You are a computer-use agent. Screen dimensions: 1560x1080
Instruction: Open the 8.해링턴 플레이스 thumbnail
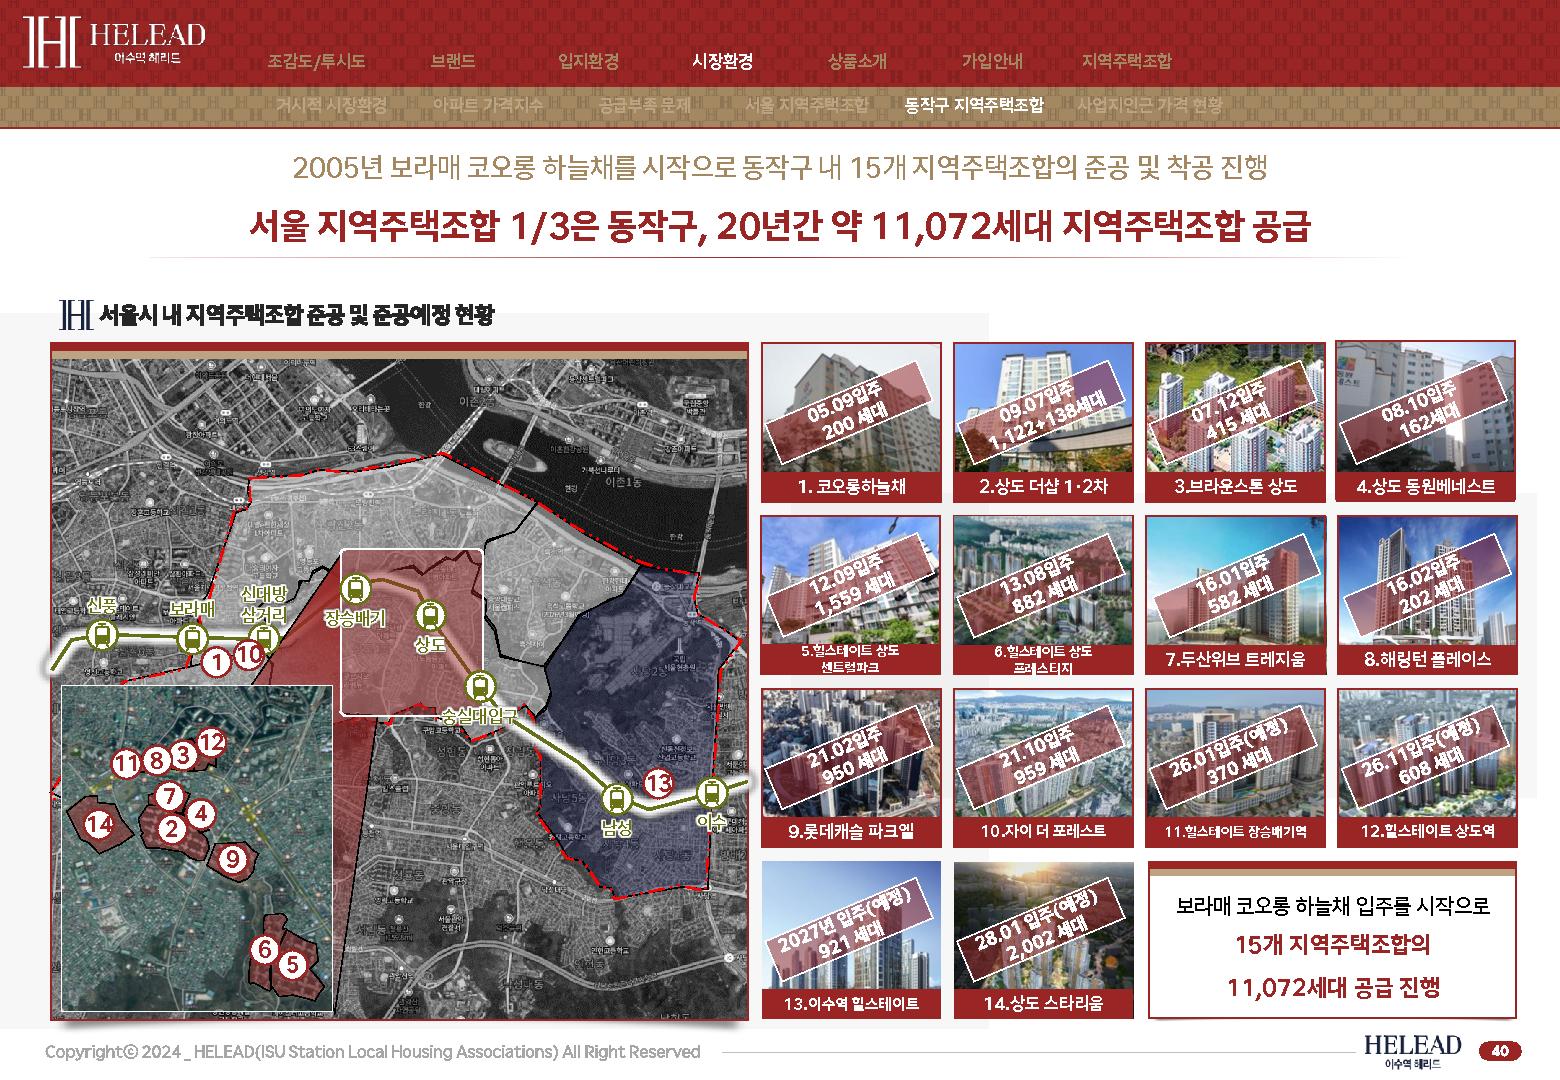click(1427, 595)
